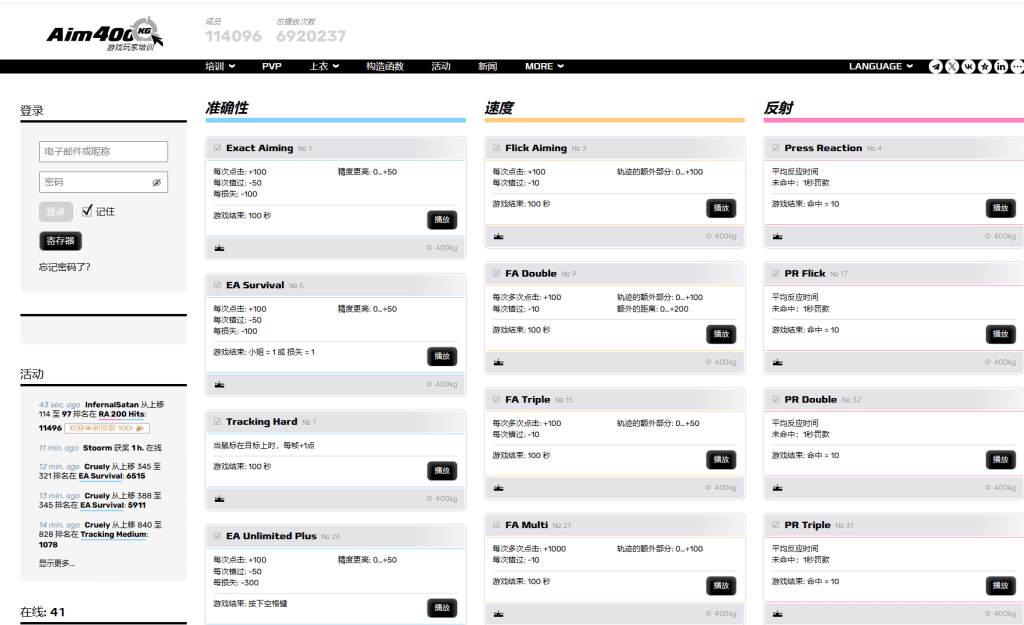
Task: Click the X (Twitter) share icon
Action: pyautogui.click(x=952, y=66)
